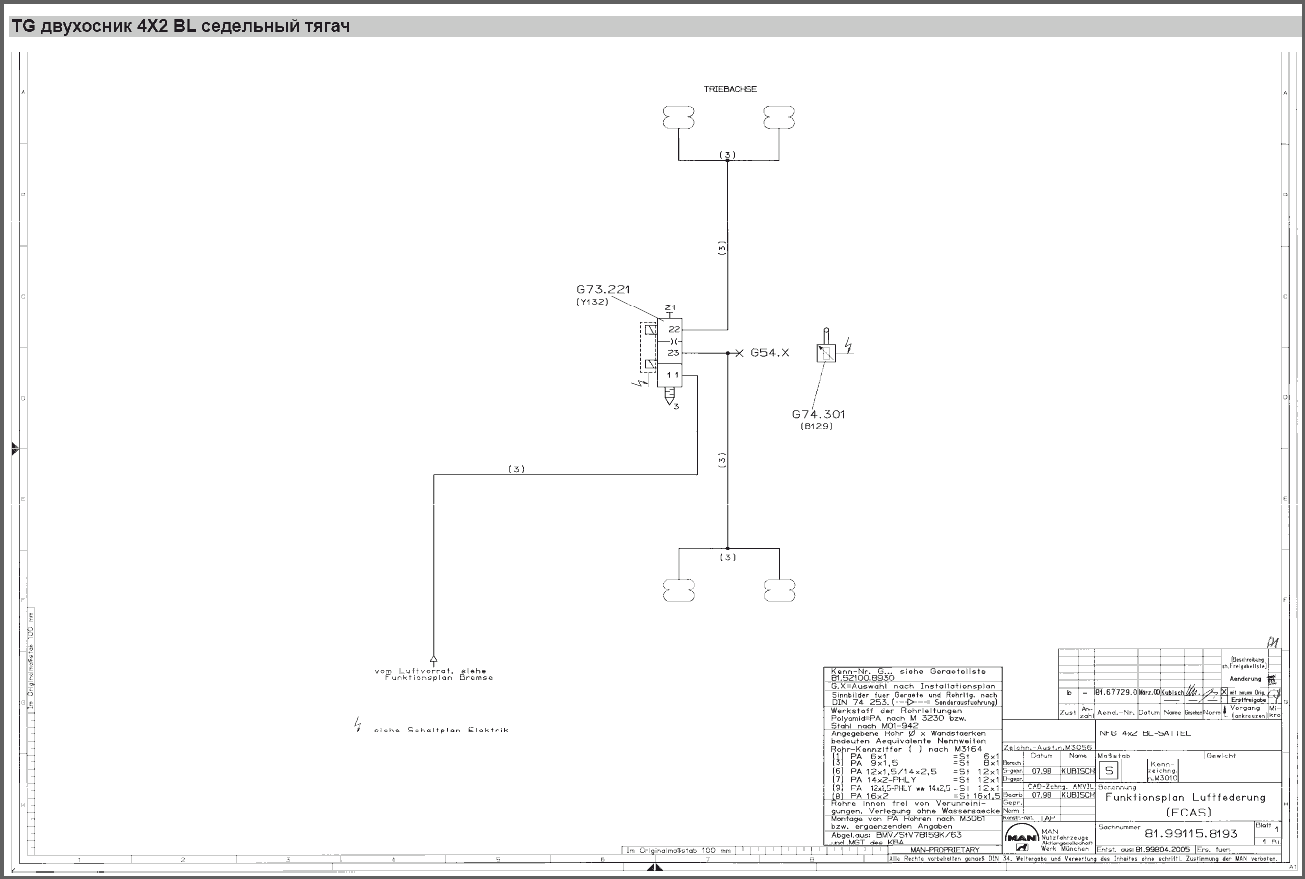The image size is (1305, 879).
Task: Click the upper-left air bellows under TRIEBACHSE
Action: point(678,118)
